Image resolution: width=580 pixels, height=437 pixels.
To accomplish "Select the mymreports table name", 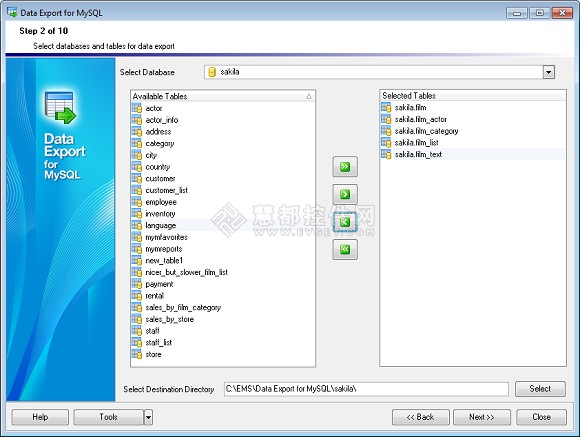I will pos(163,249).
